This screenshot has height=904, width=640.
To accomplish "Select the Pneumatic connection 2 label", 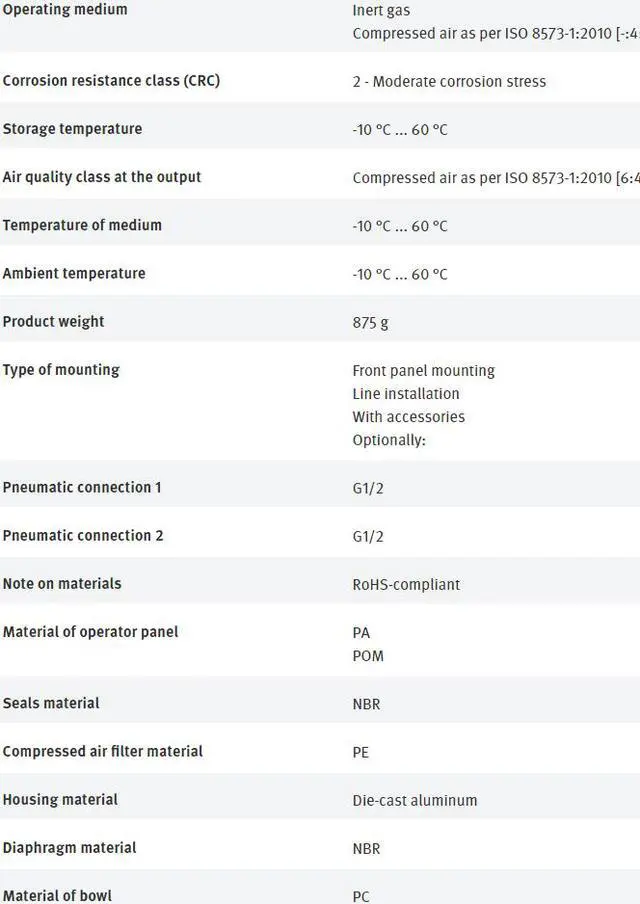I will click(83, 535).
